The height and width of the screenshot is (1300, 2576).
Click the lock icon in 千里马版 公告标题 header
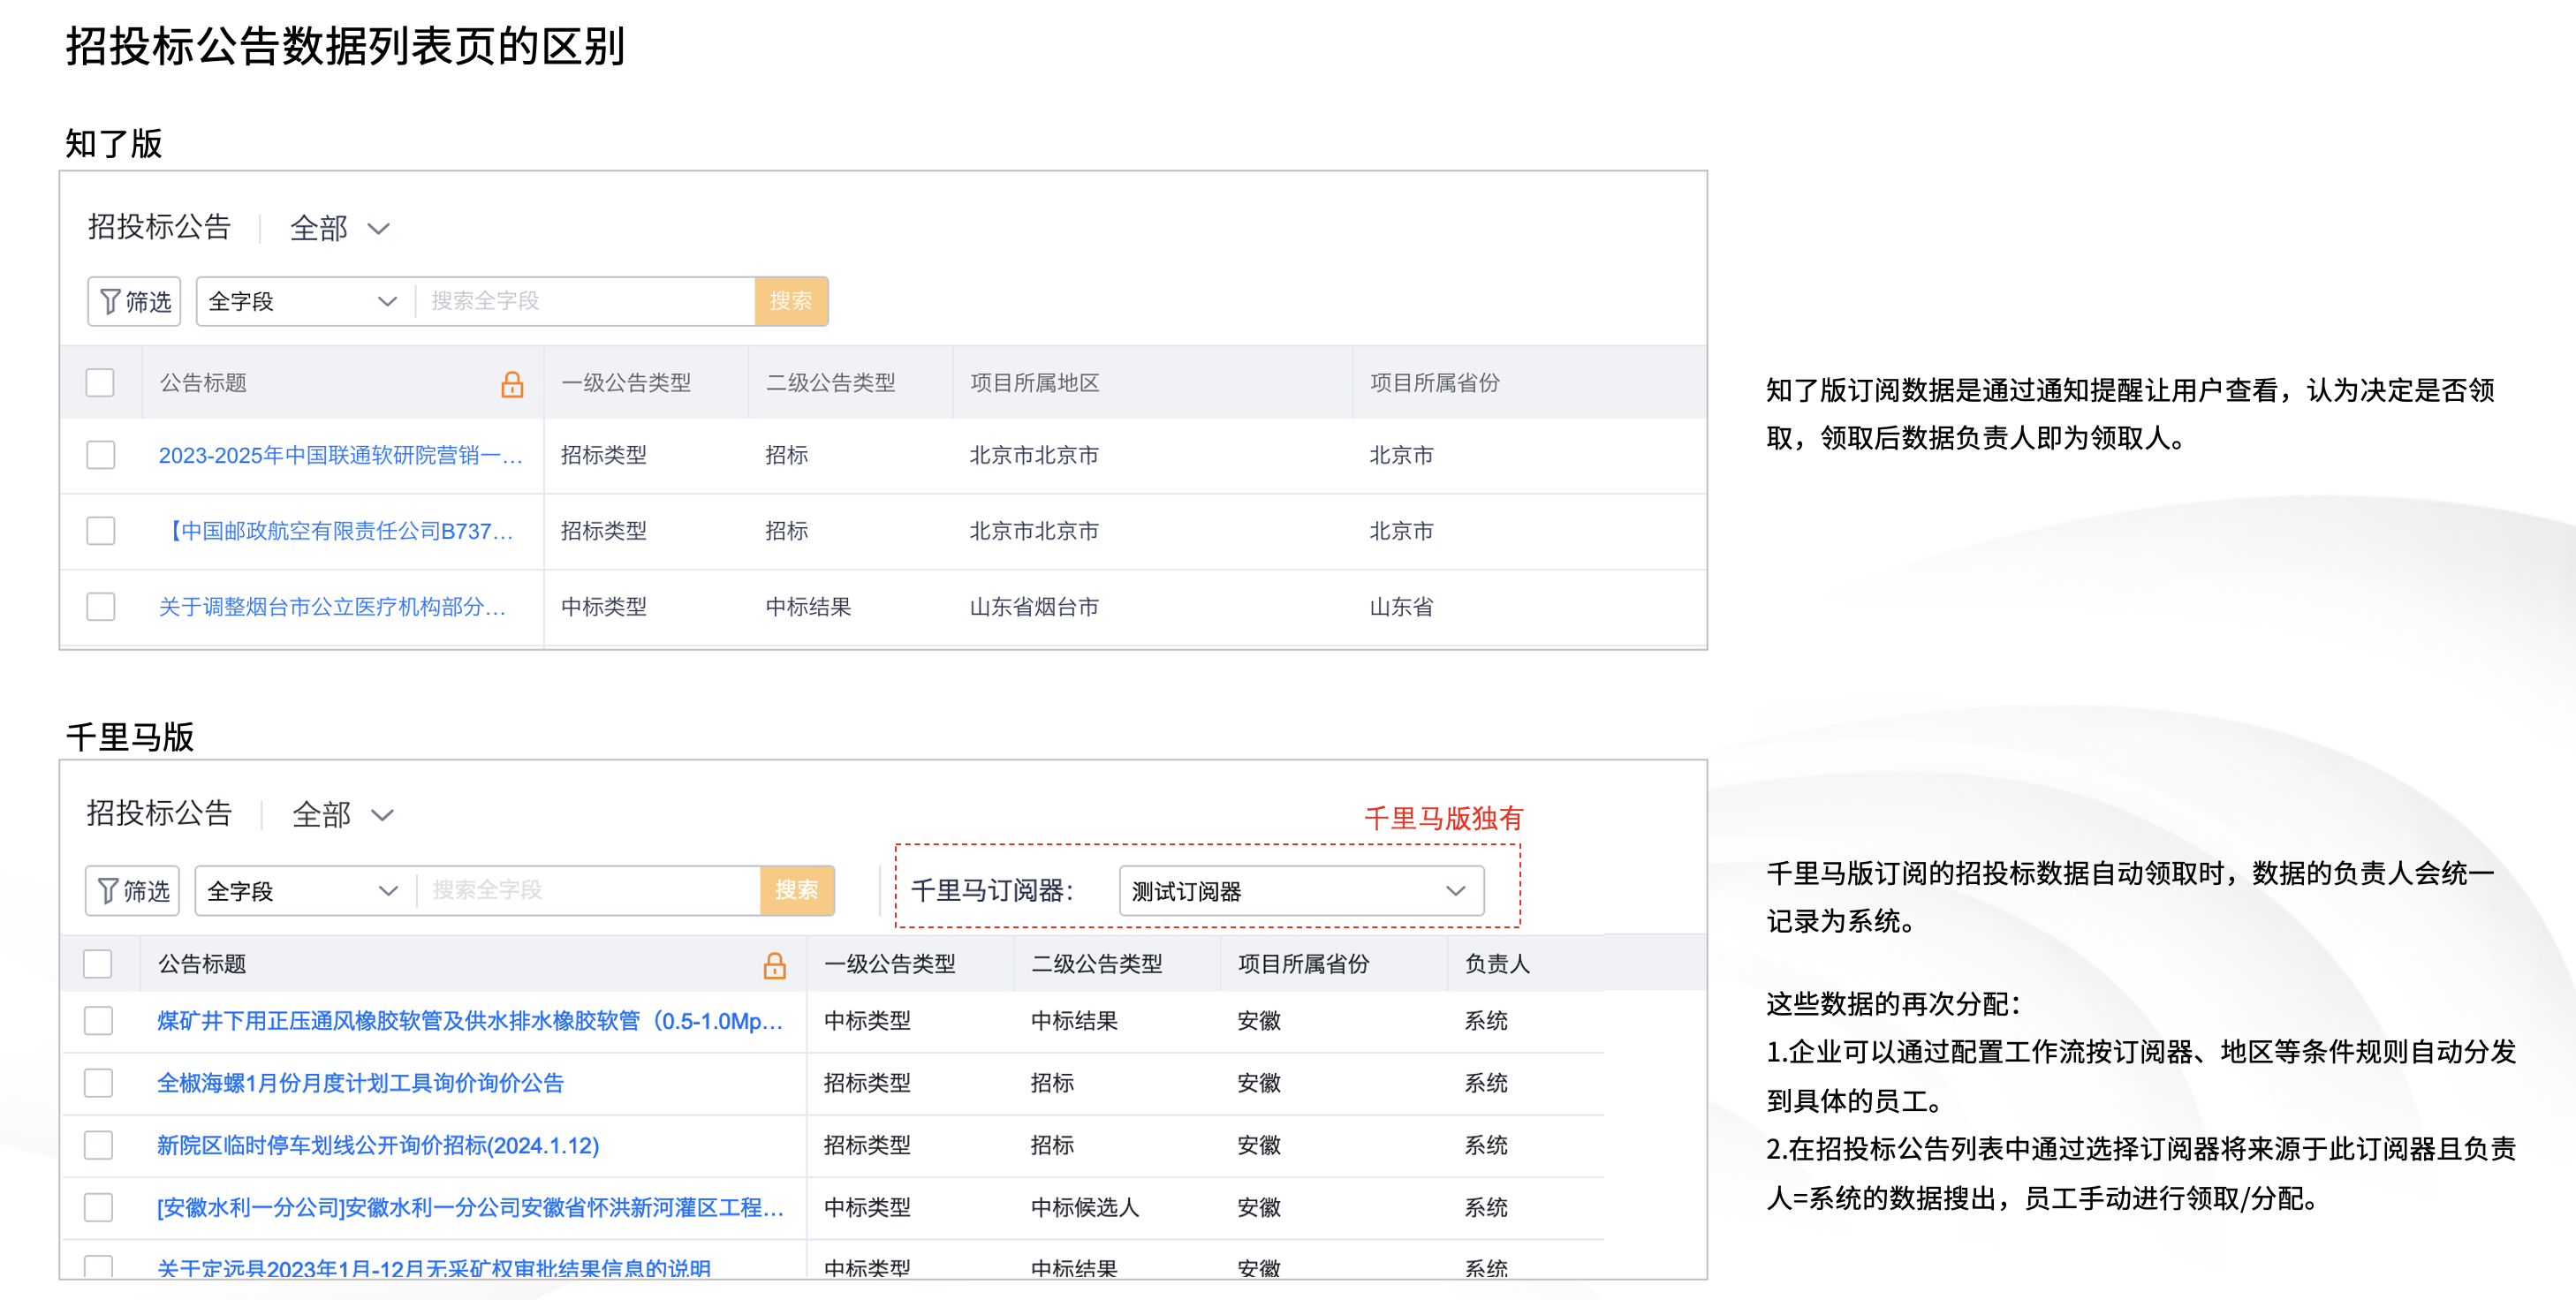point(774,965)
